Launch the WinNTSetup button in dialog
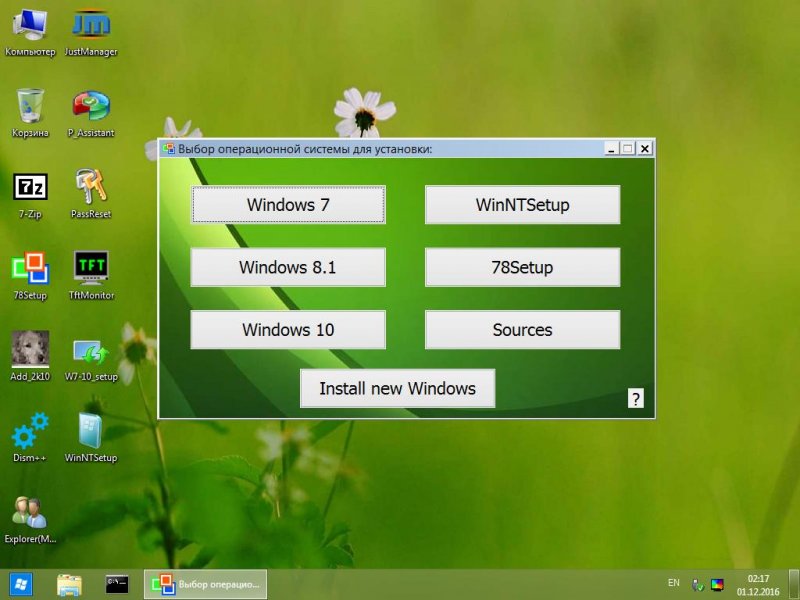800x600 pixels. [x=522, y=205]
